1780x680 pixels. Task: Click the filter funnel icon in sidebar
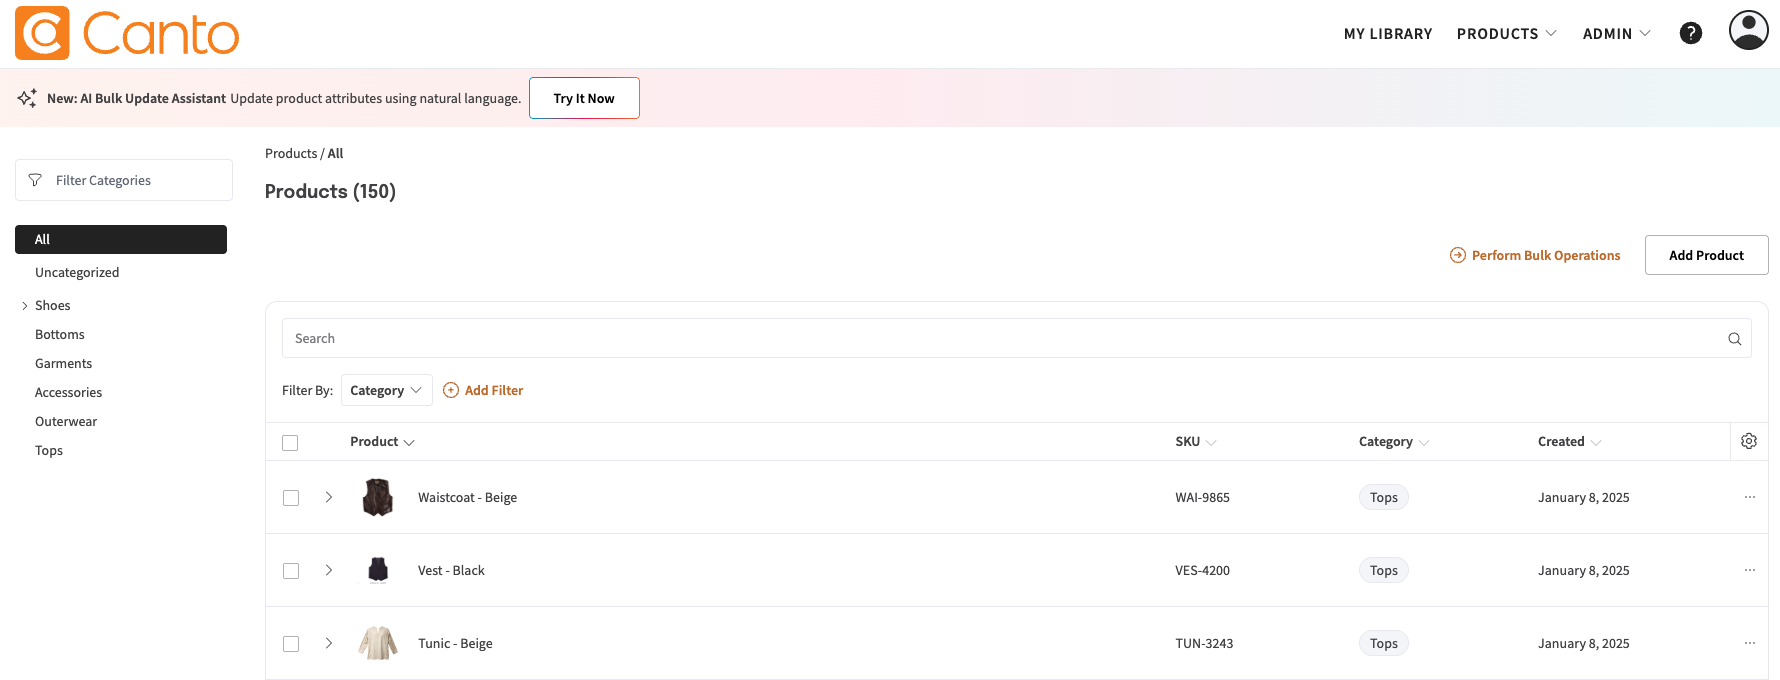click(35, 180)
